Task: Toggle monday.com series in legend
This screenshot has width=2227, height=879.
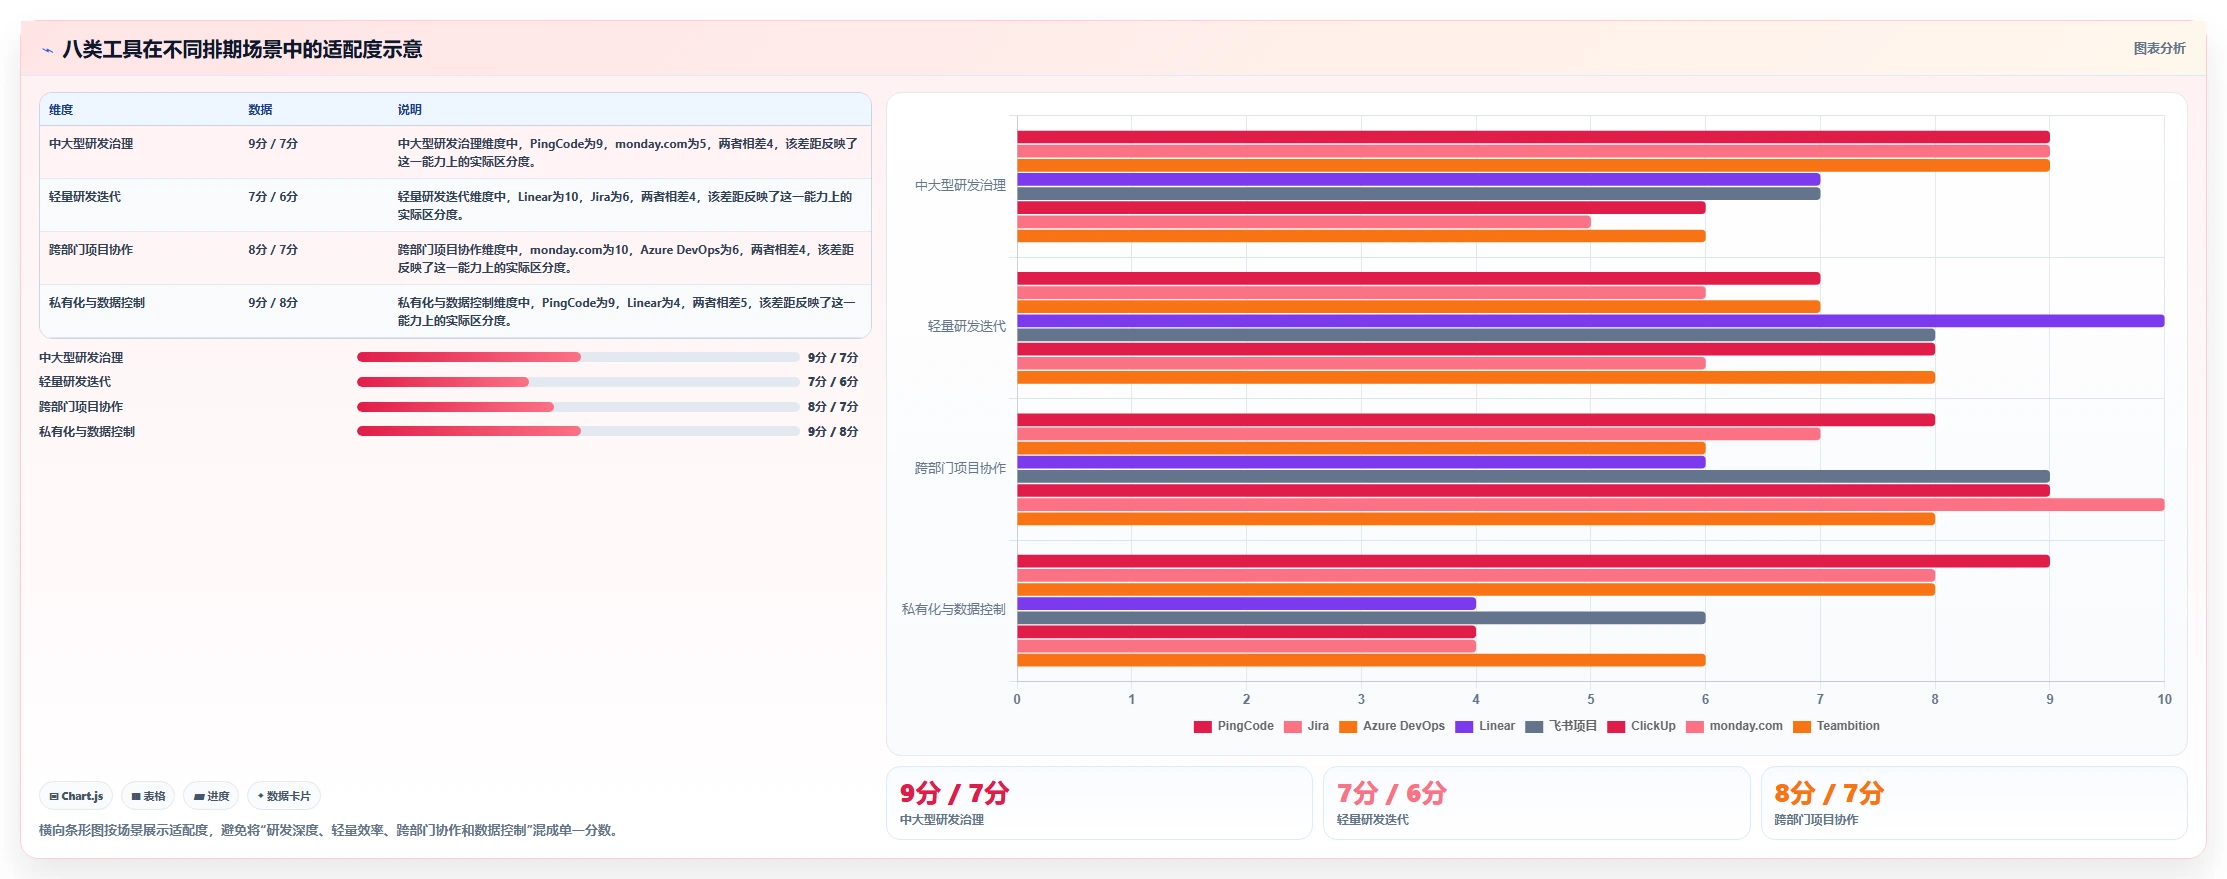Action: (x=1734, y=727)
